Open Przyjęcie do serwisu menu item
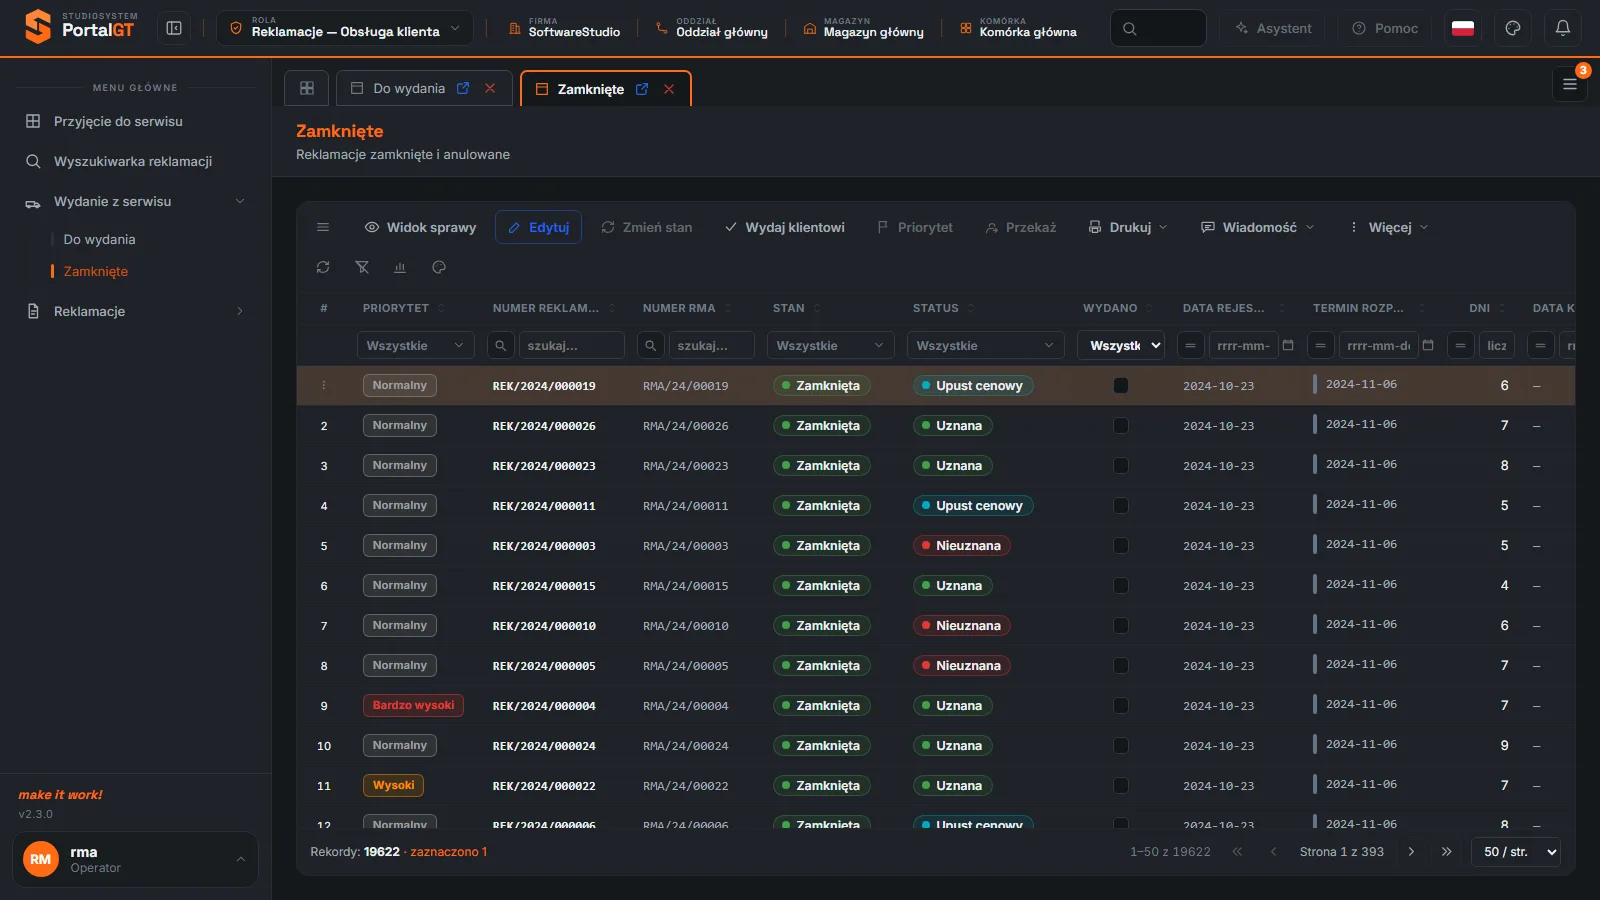Viewport: 1600px width, 900px height. 135,121
